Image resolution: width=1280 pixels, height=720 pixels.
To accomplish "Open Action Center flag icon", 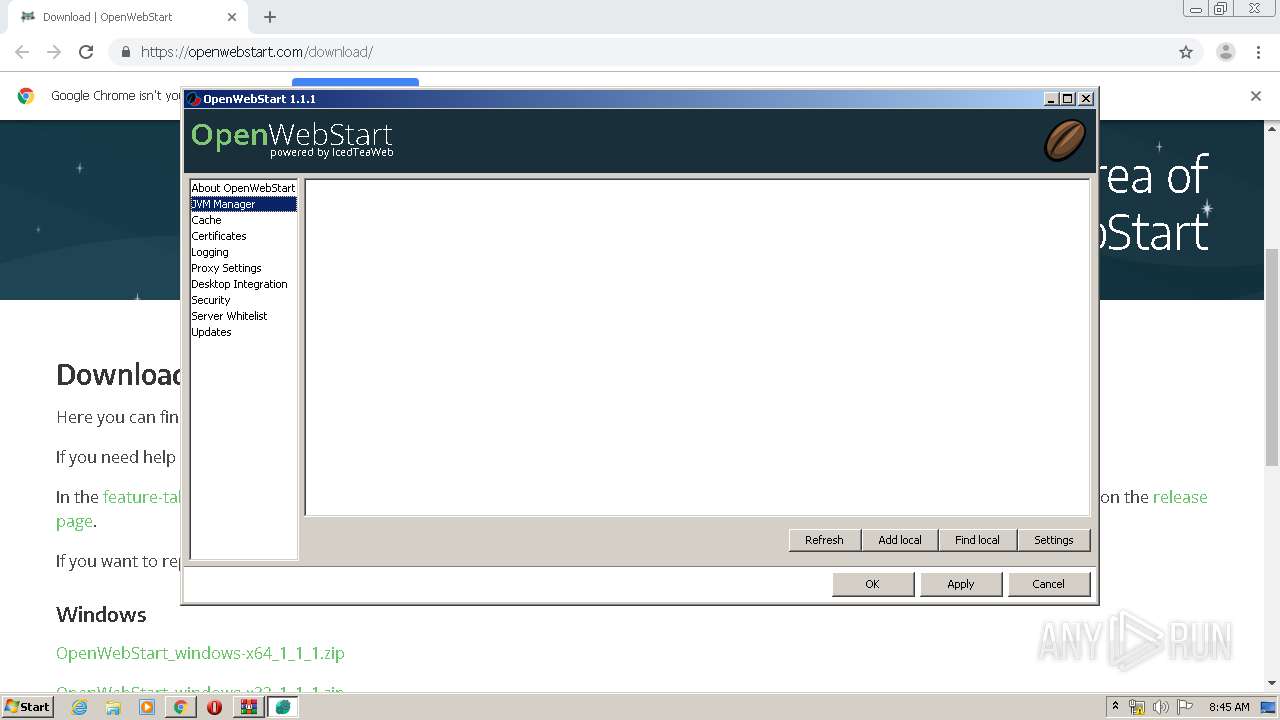I will 1185,707.
